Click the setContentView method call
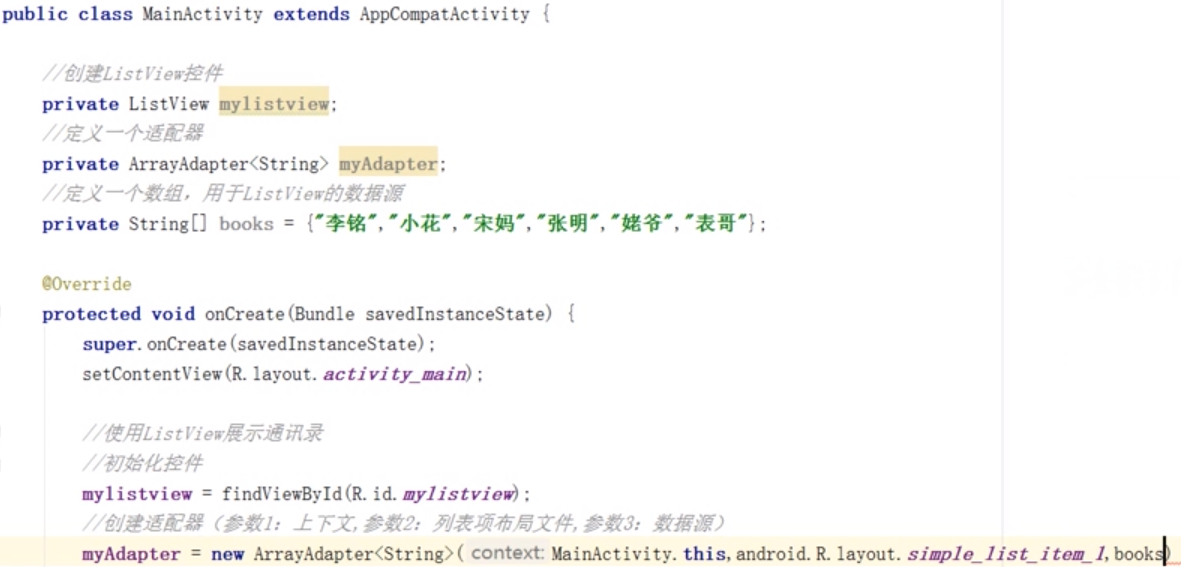 152,374
